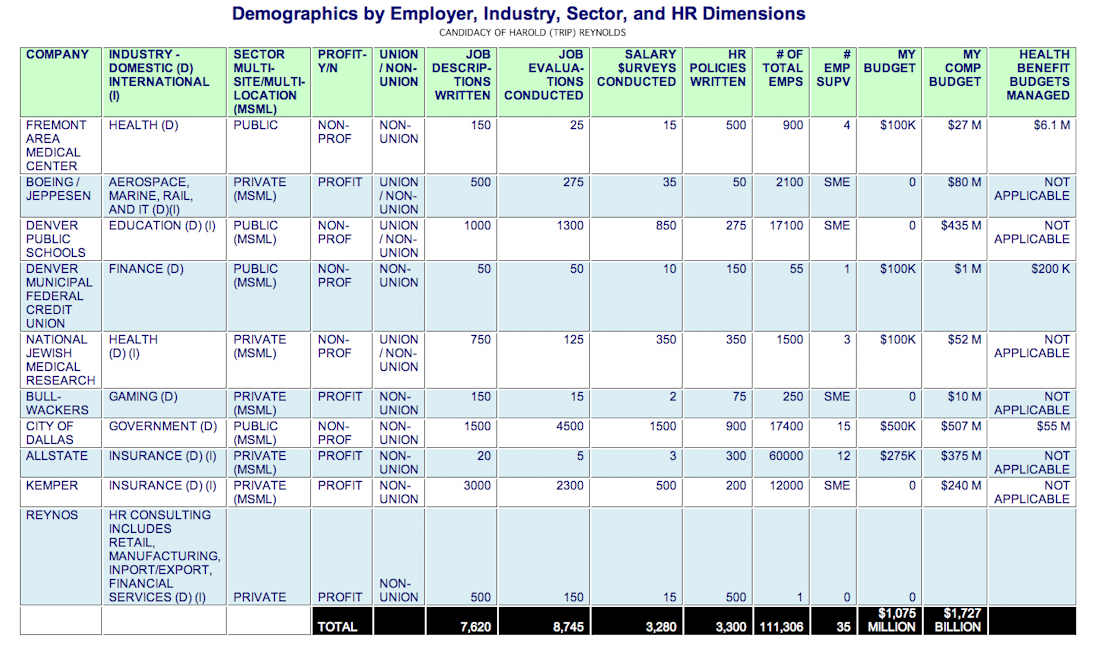Click Fremont's HEALTH (D) industry cell
The height and width of the screenshot is (645, 1100).
[164, 145]
